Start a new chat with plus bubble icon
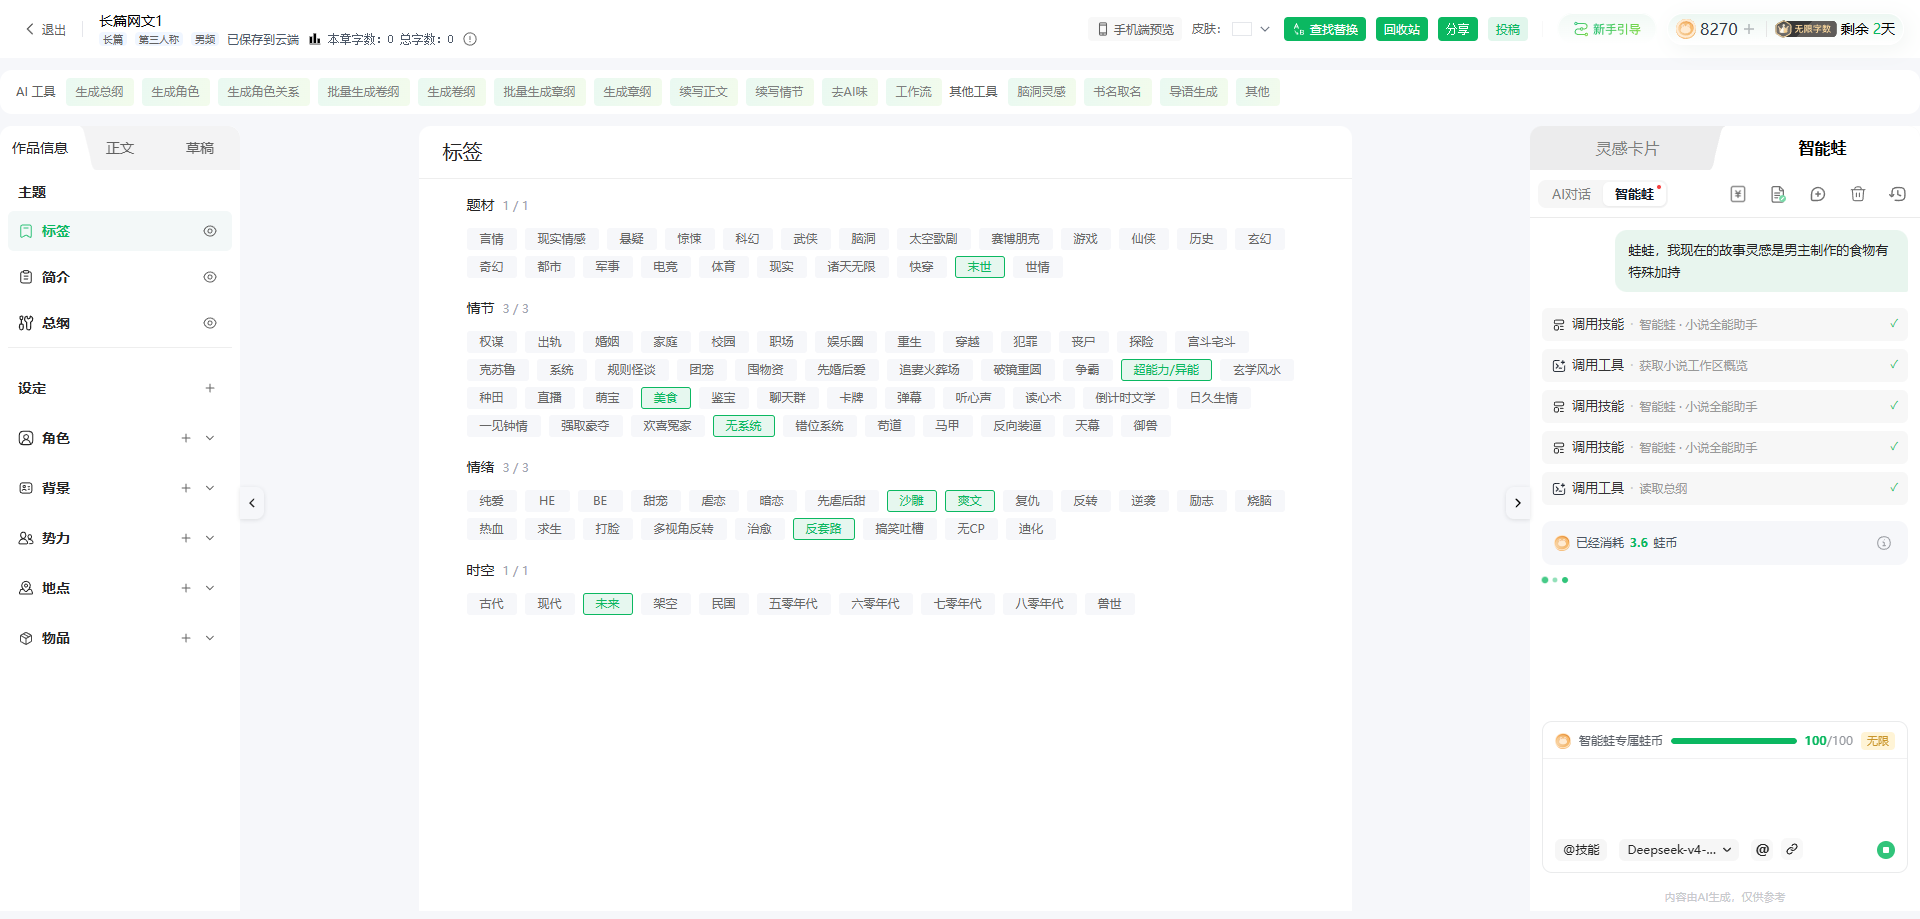This screenshot has width=1920, height=919. (1818, 194)
